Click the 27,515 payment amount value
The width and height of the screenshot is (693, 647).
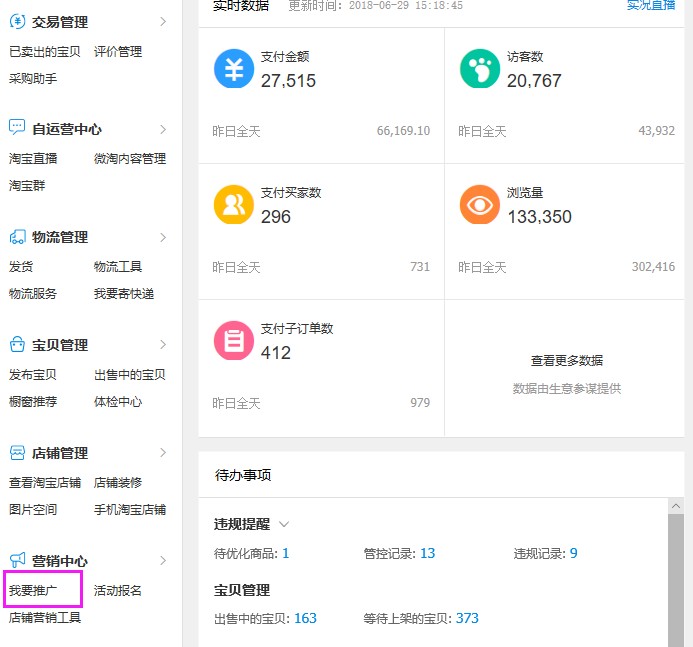(288, 81)
